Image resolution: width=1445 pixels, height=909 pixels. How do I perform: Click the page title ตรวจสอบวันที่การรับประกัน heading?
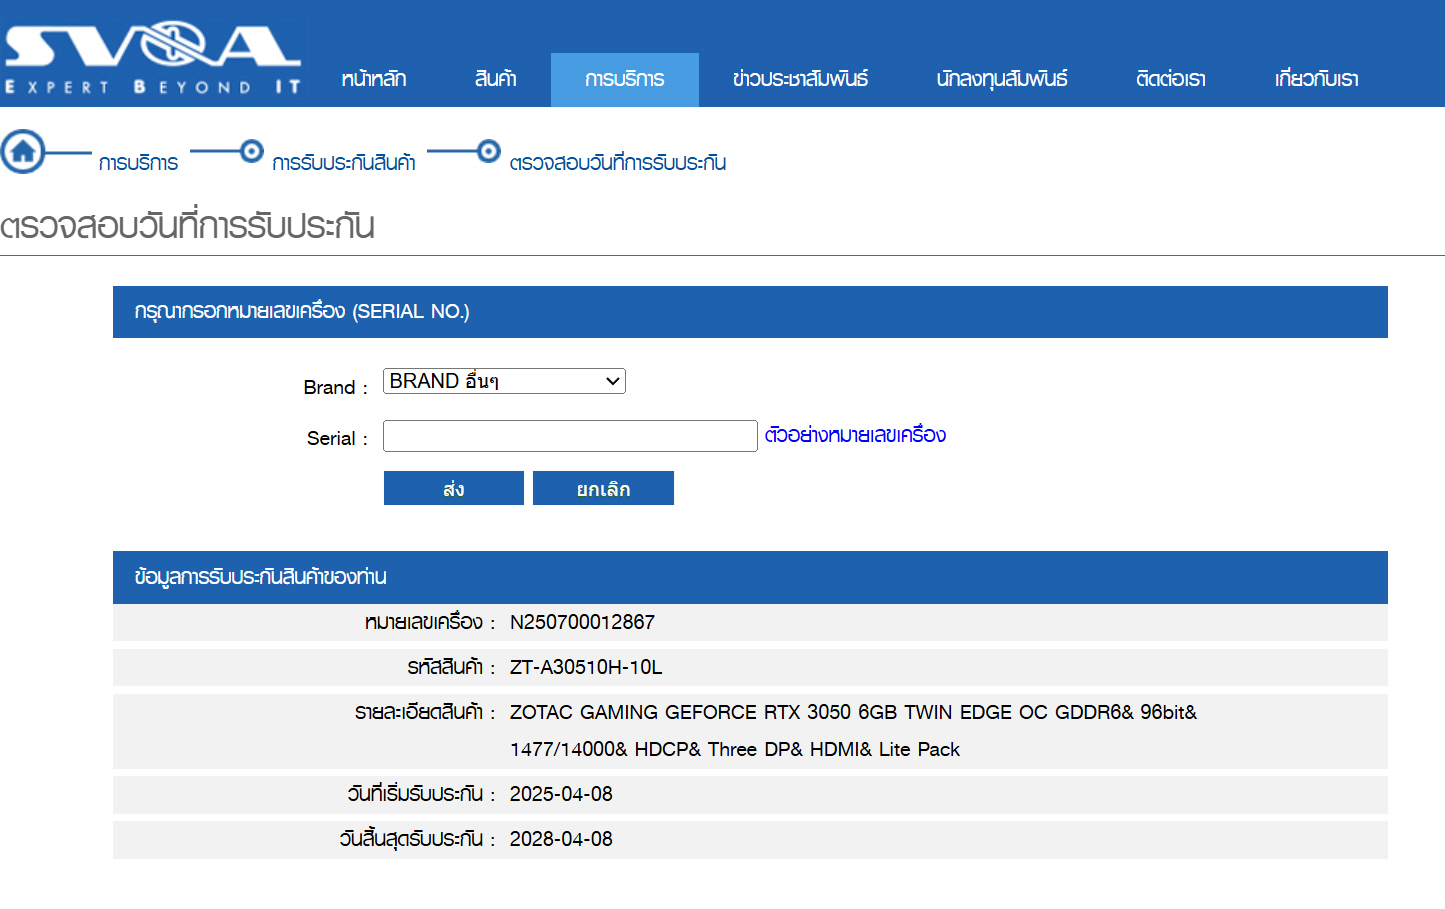187,226
